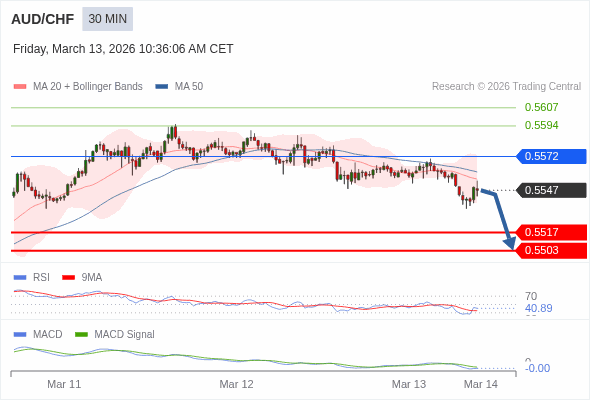This screenshot has width=590, height=400.
Task: Click the RSI 70 level label
Action: click(531, 296)
